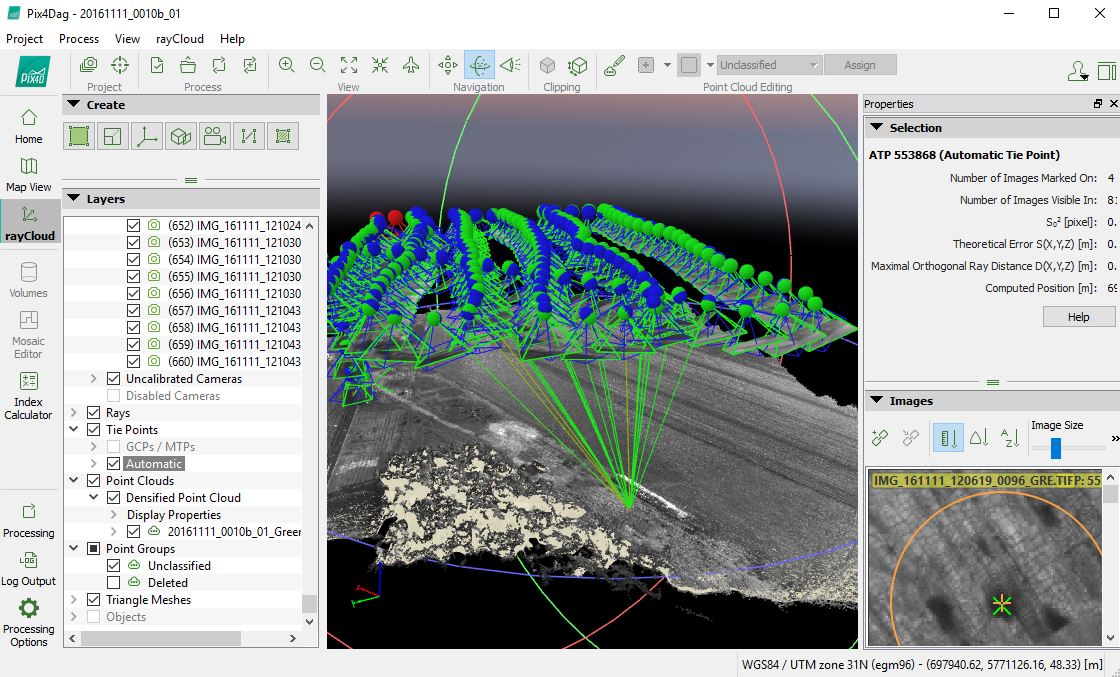This screenshot has height=677, width=1120.
Task: Open the GCP/MTP Manager target icon
Action: tap(120, 65)
